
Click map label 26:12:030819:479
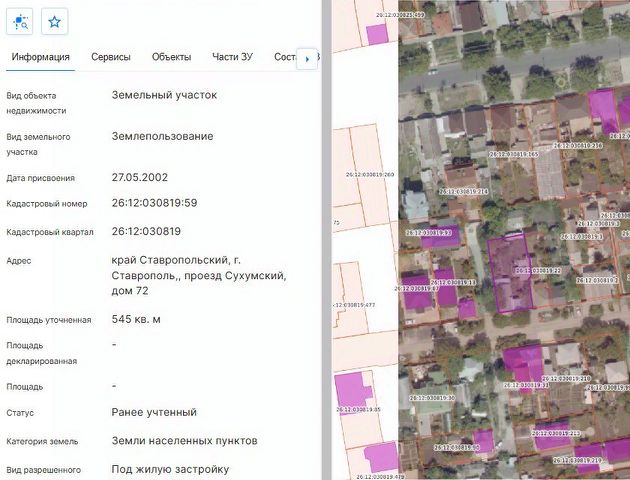pos(380,477)
